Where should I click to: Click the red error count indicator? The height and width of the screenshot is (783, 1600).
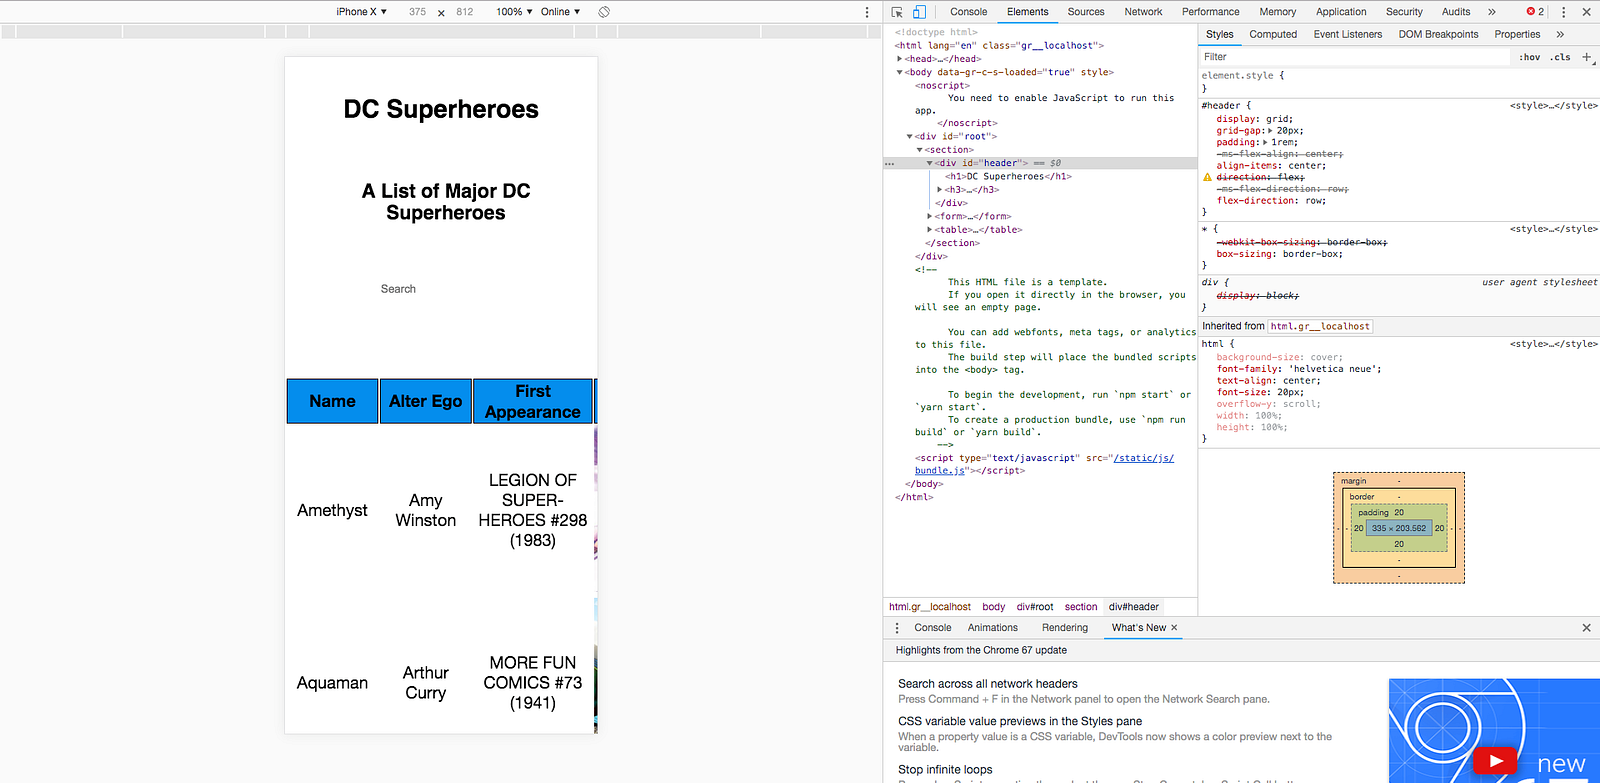coord(1535,12)
